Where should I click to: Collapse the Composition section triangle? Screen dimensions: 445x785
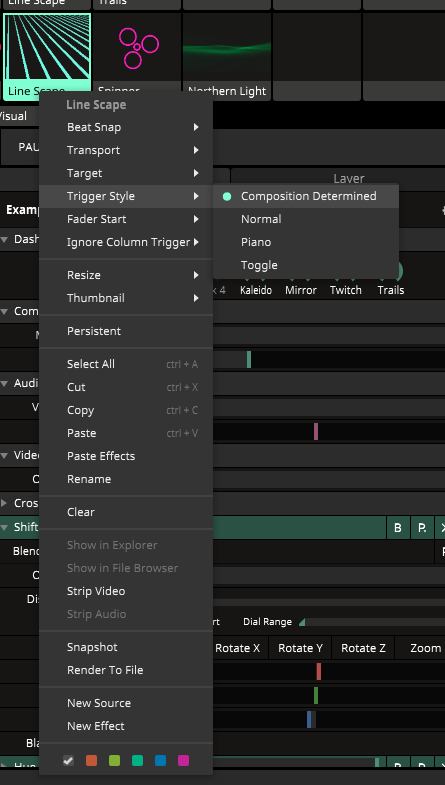pyautogui.click(x=5, y=311)
